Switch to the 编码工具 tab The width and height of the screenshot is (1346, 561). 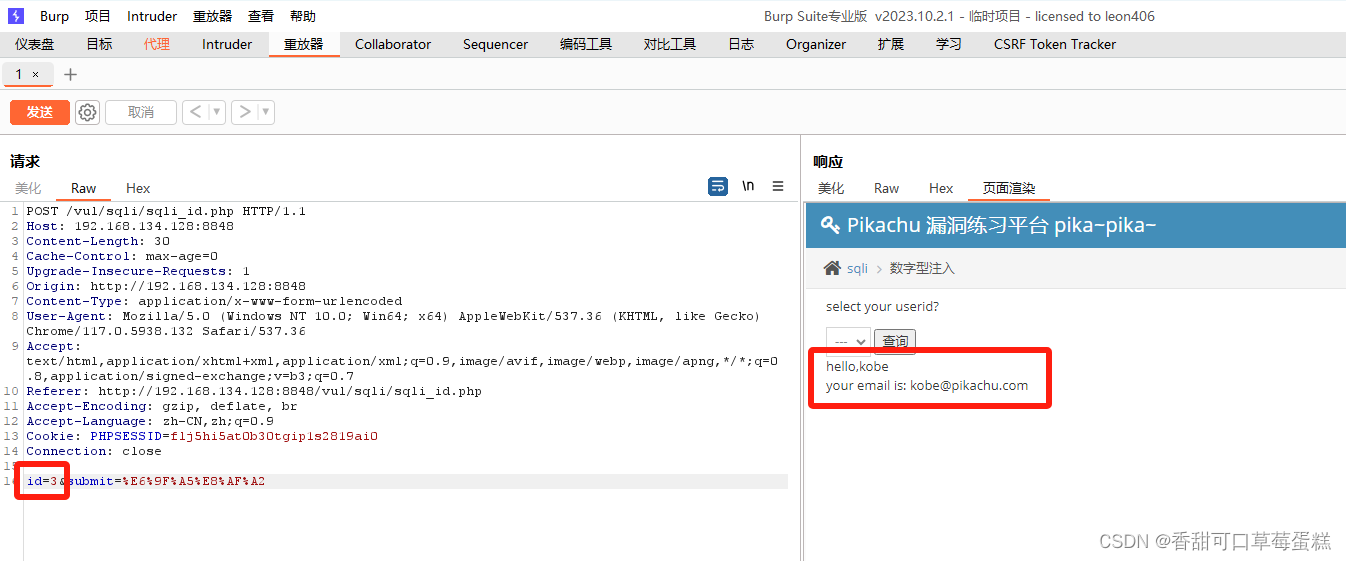pyautogui.click(x=586, y=44)
